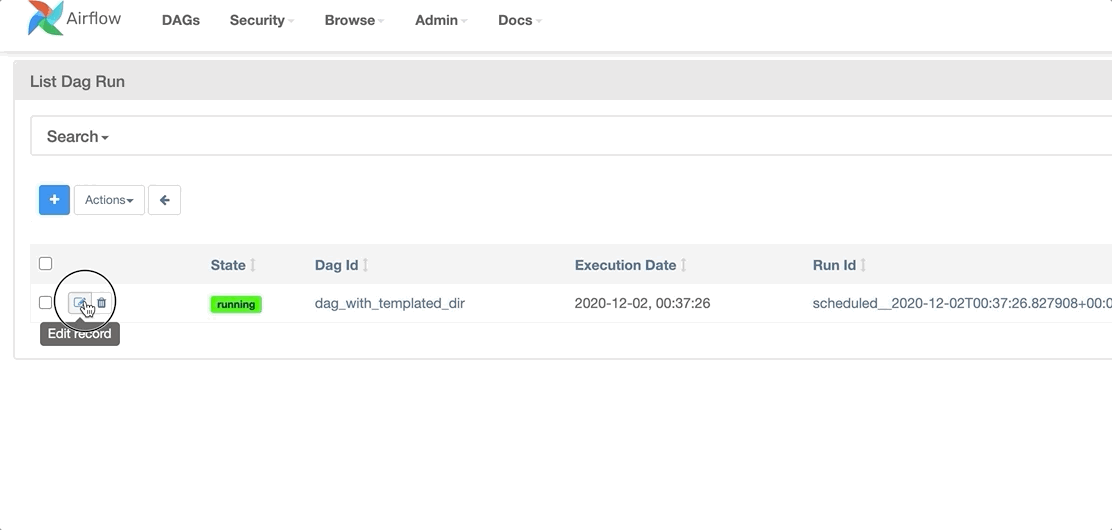Click the Airflow brand name text
This screenshot has height=530, width=1112.
[94, 18]
